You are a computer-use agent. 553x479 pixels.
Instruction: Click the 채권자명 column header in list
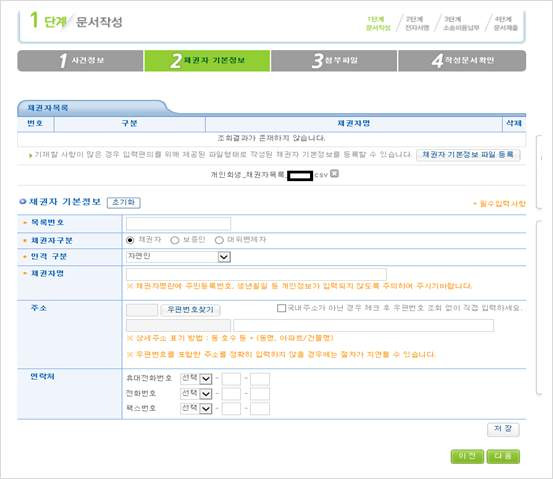coord(354,123)
